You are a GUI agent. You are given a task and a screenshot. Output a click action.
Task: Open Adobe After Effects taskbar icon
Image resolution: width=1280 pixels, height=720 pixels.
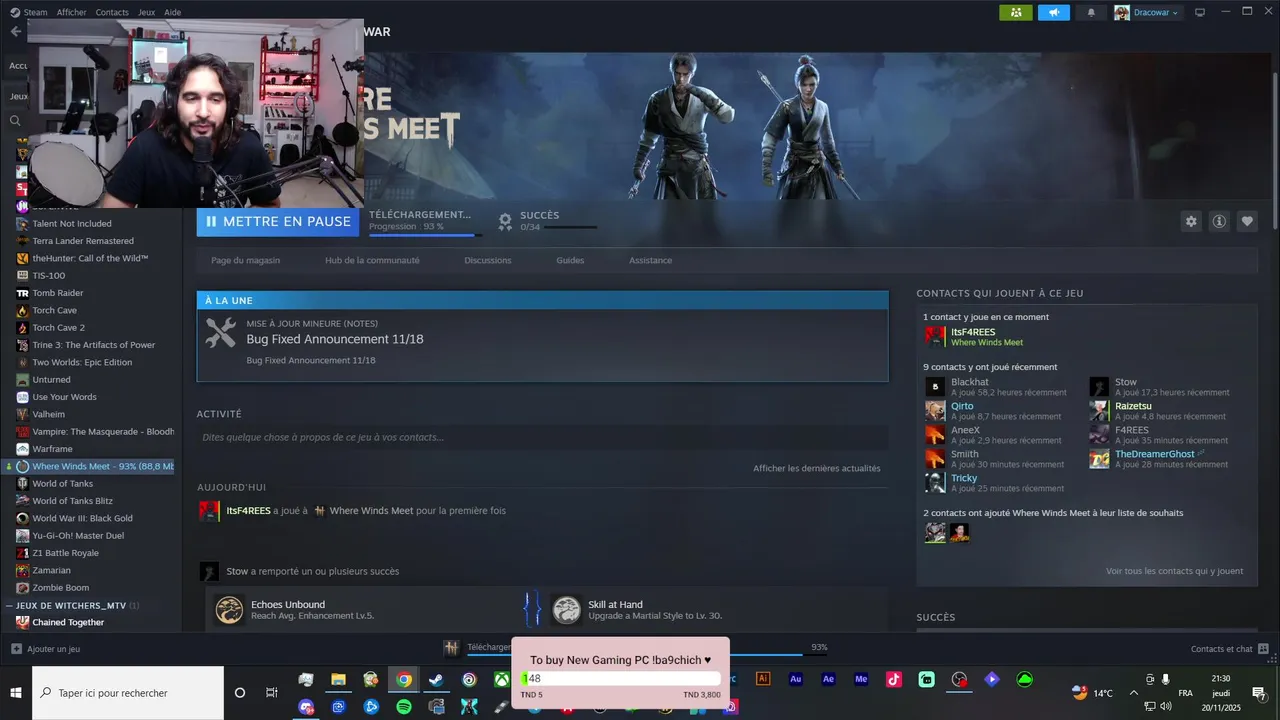(828, 679)
